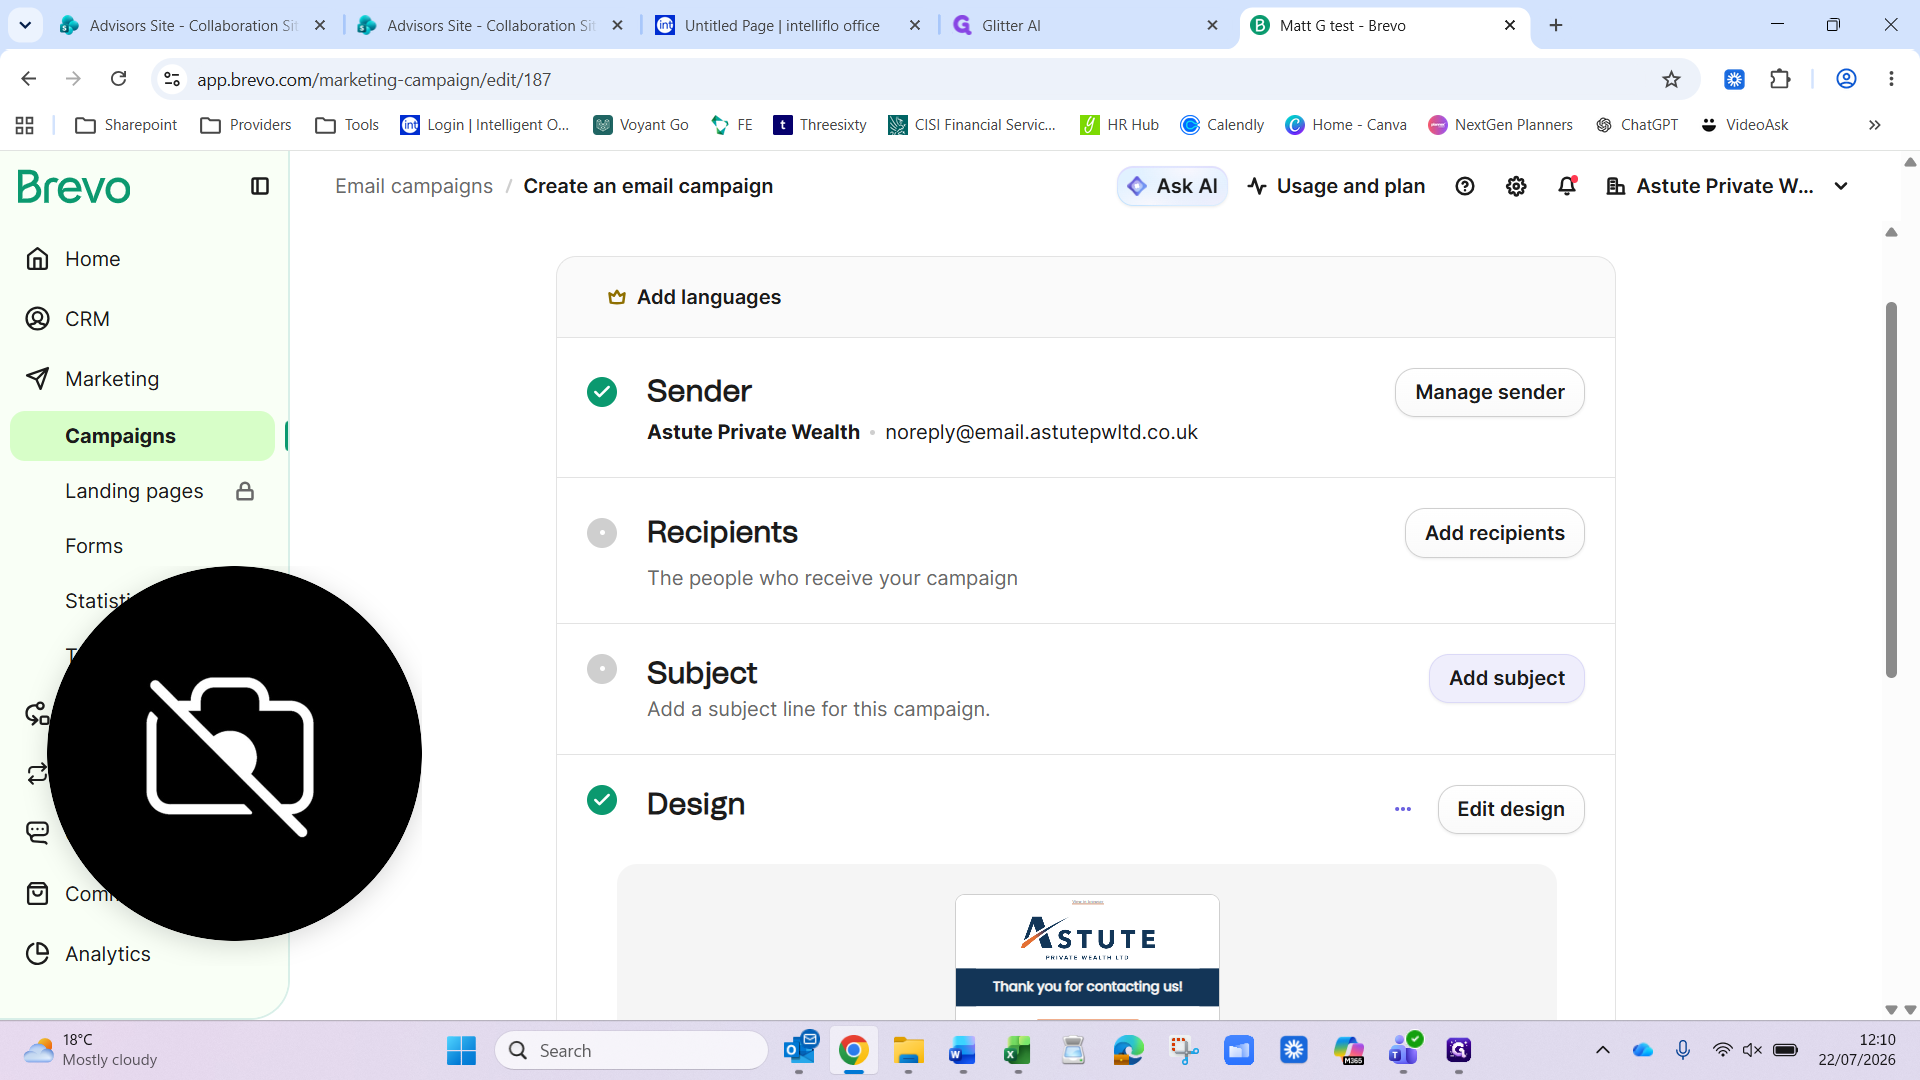The height and width of the screenshot is (1080, 1920).
Task: Open the Sharepoint bookmark folder
Action: (126, 125)
